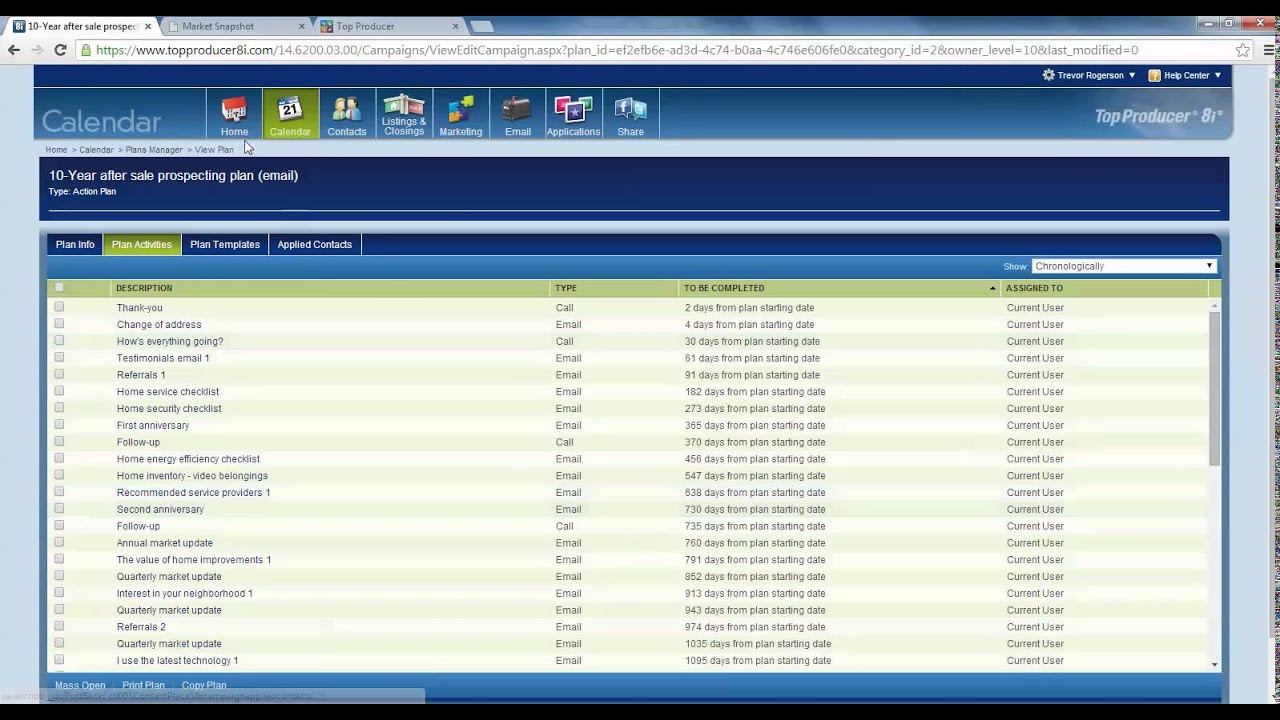Sort by the Description column header
The width and height of the screenshot is (1280, 720).
144,288
